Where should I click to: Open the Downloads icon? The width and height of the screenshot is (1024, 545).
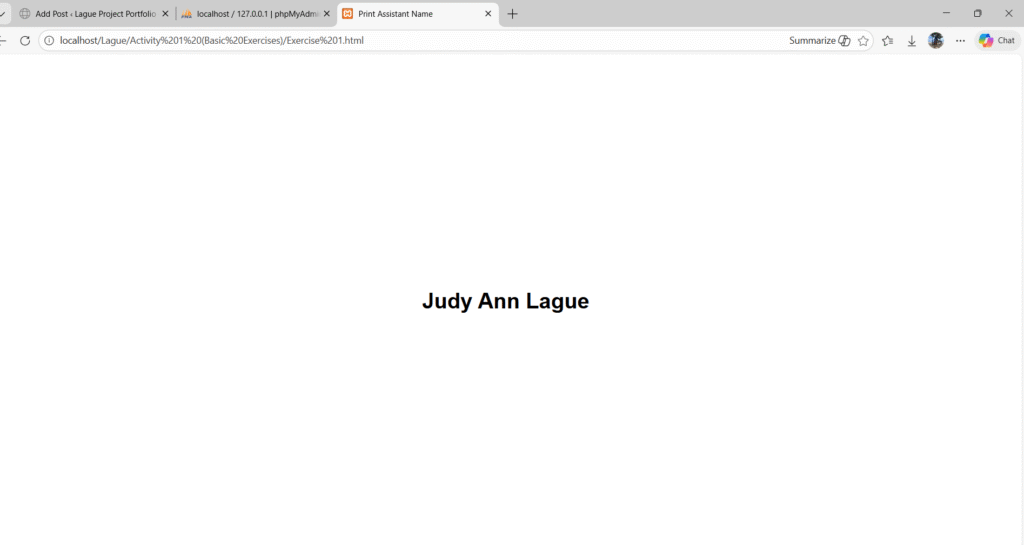pyautogui.click(x=912, y=41)
